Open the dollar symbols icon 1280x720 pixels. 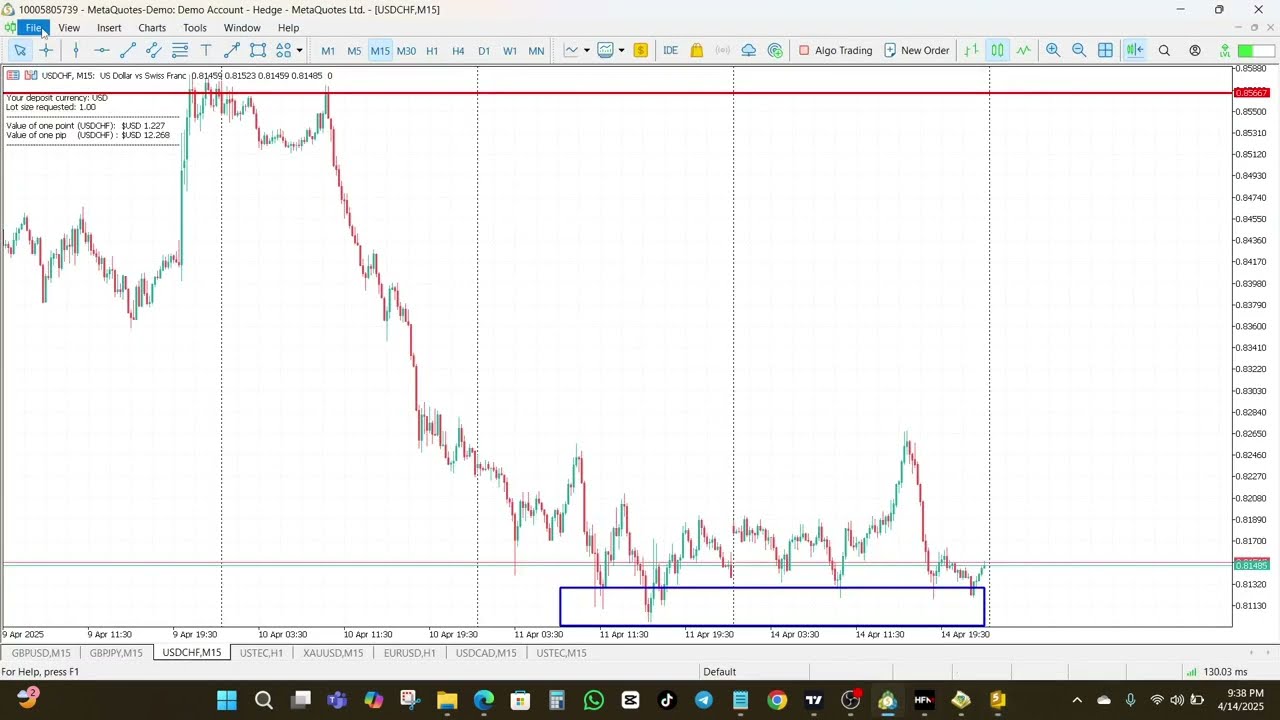(x=641, y=50)
